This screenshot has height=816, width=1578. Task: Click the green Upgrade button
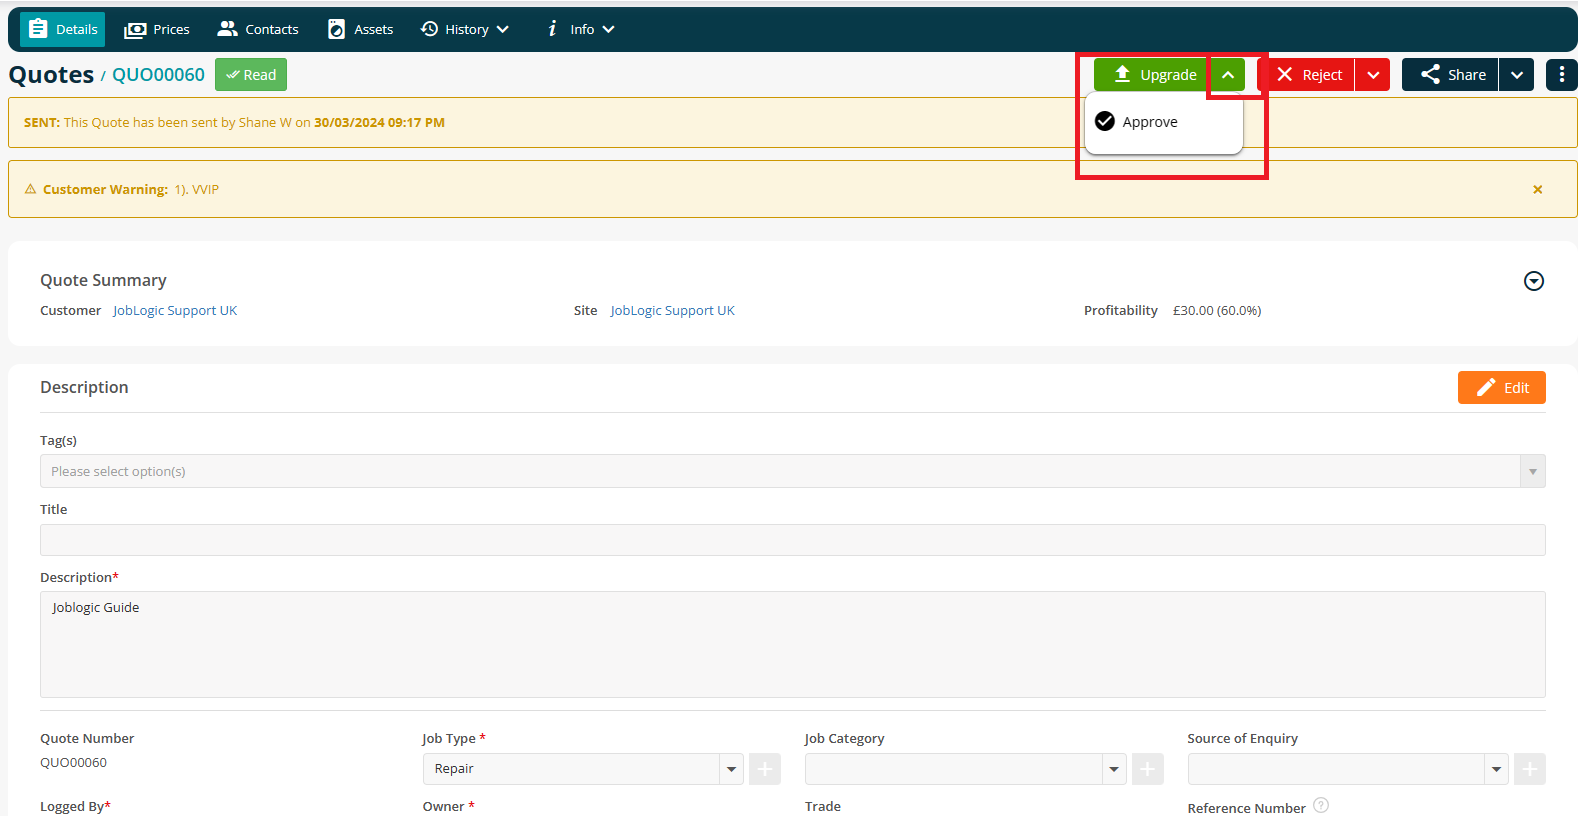[x=1152, y=75]
